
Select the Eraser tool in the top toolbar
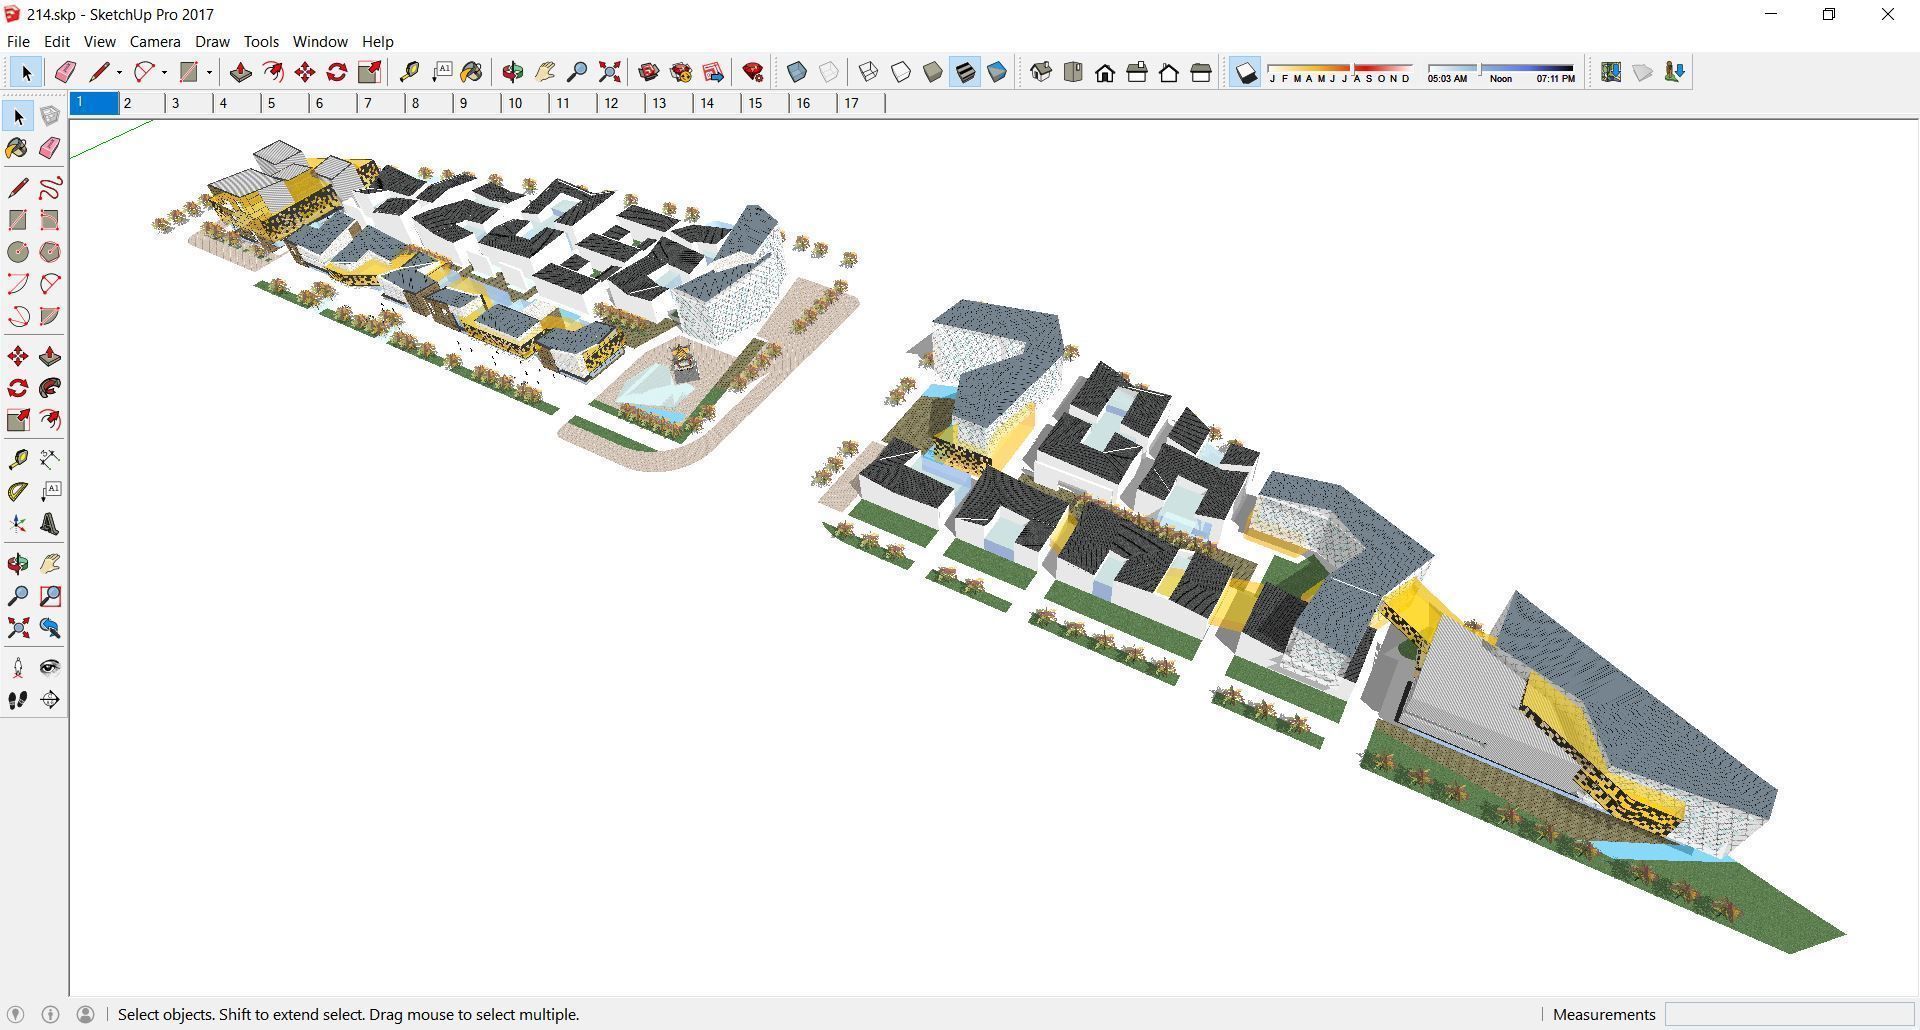click(66, 72)
